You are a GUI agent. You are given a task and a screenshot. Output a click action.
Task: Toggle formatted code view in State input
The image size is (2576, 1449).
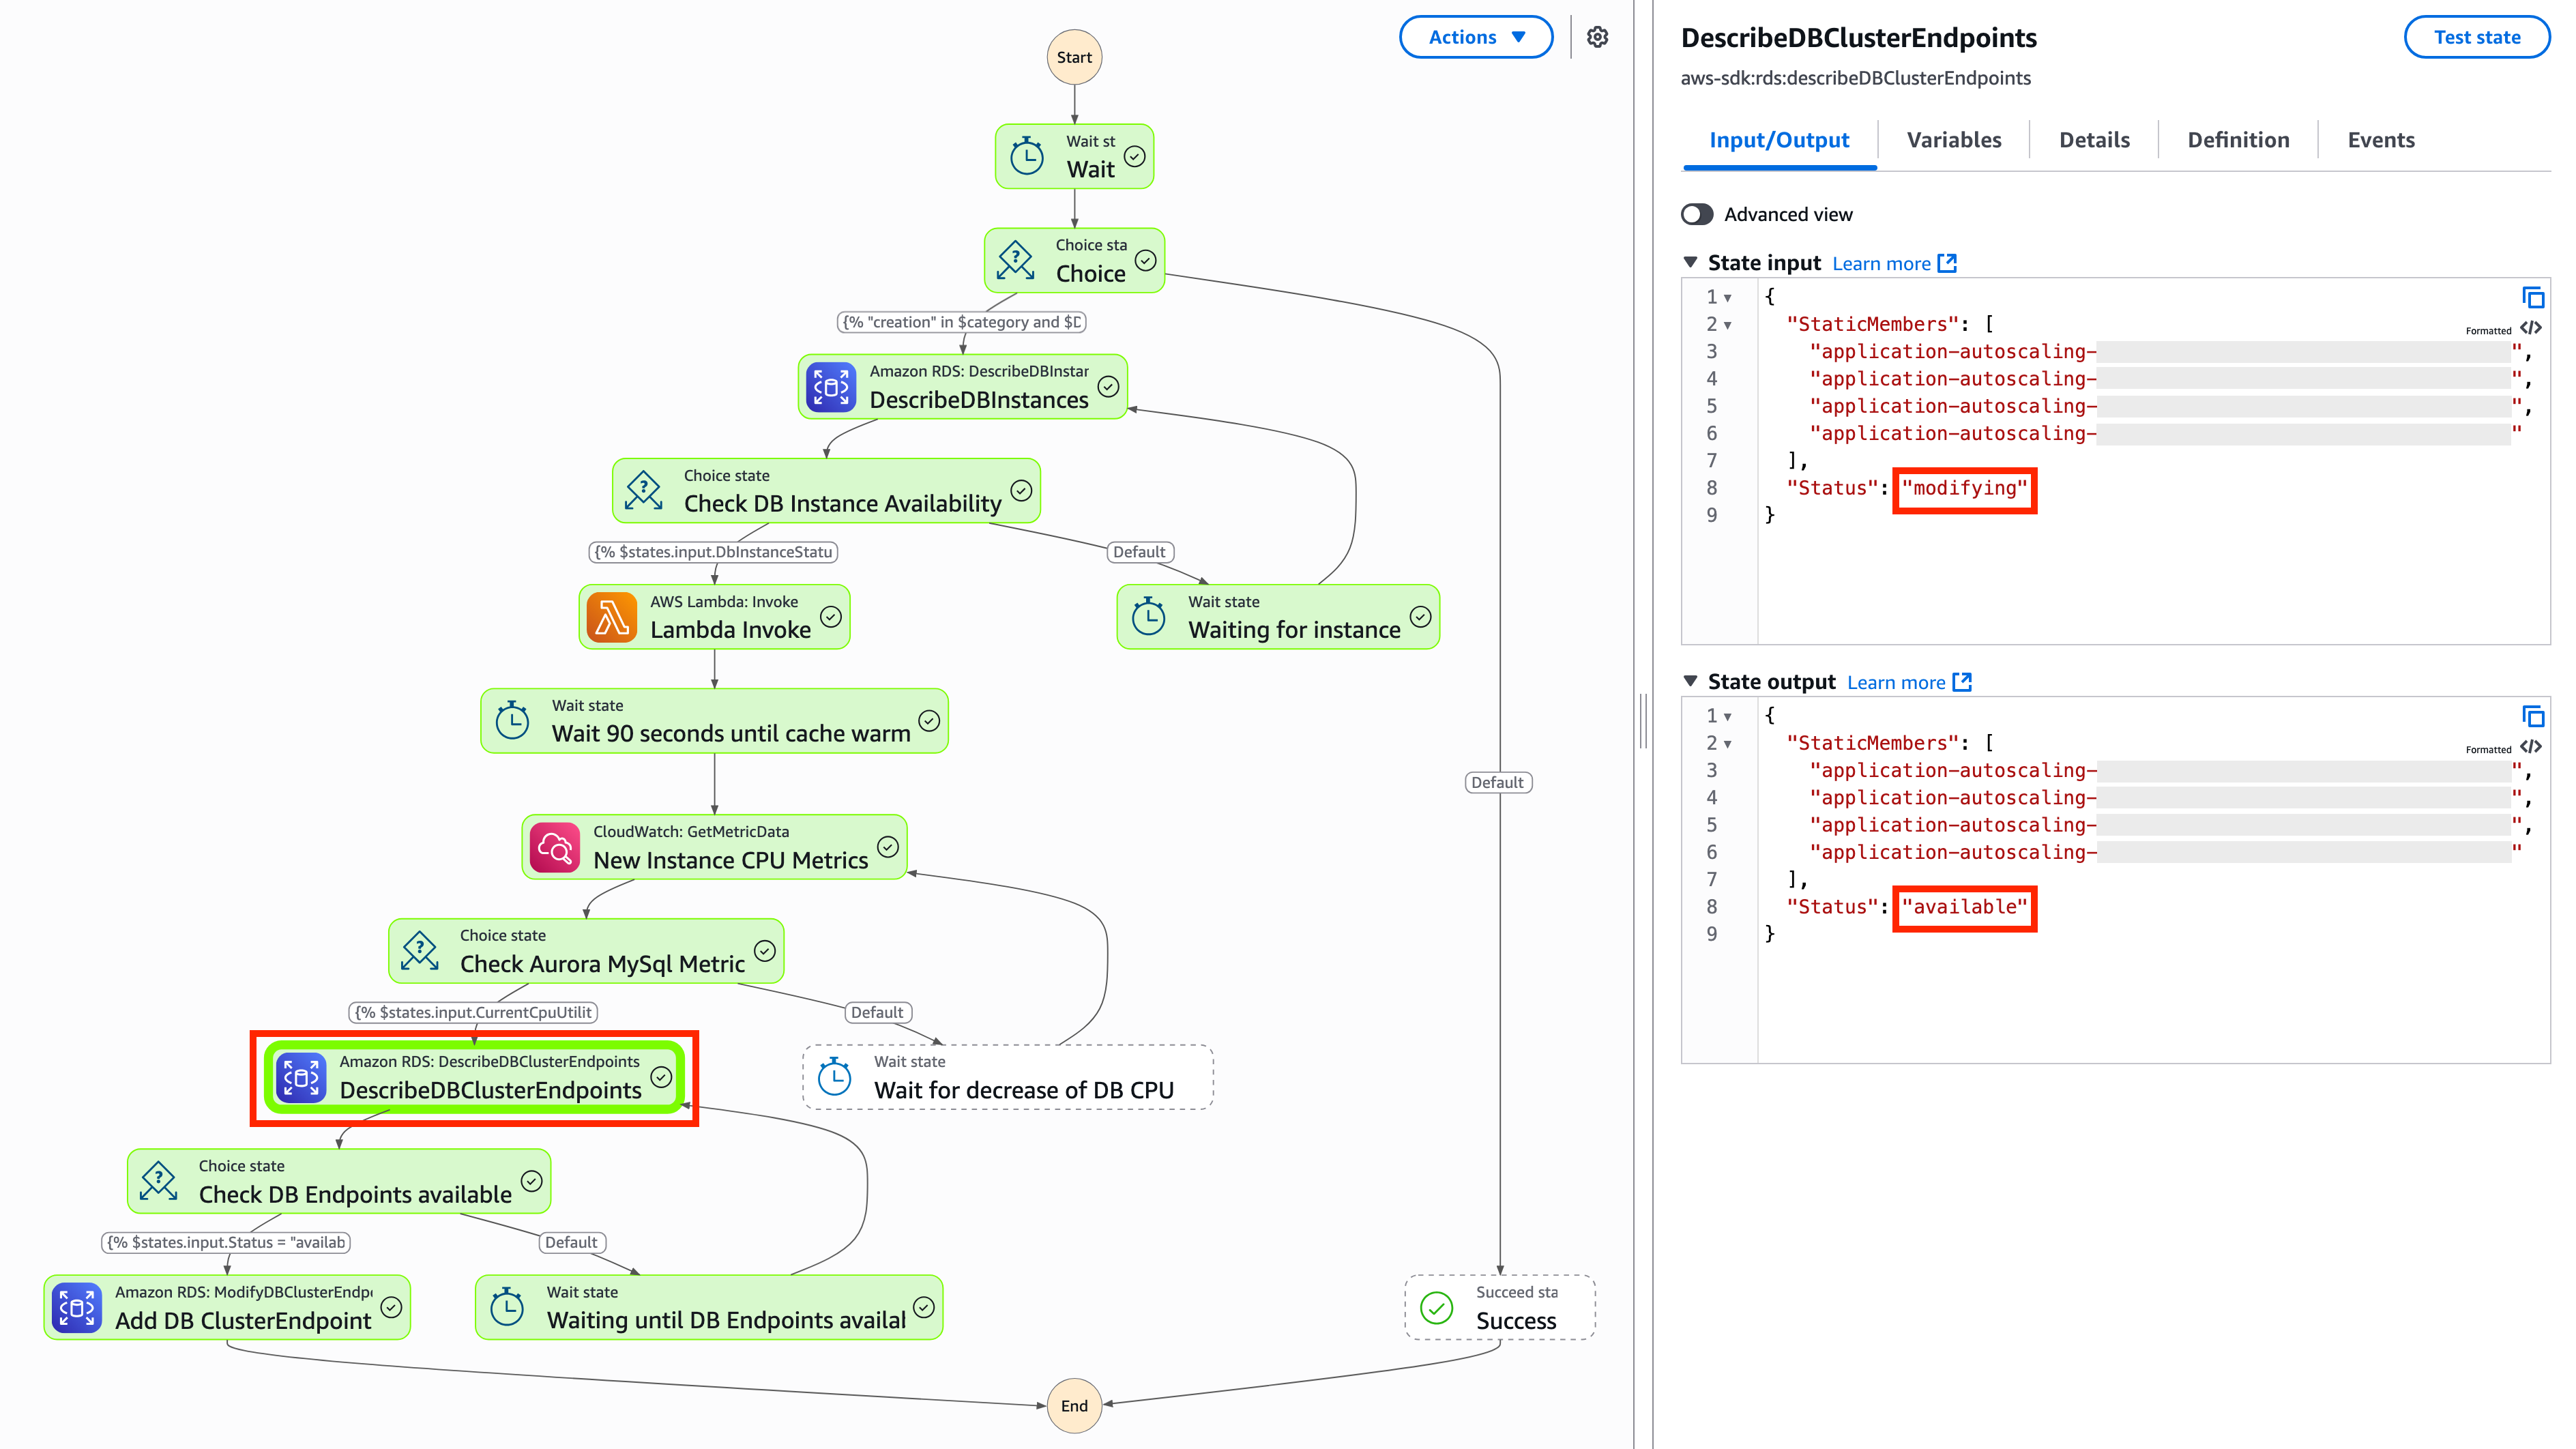pos(2530,328)
